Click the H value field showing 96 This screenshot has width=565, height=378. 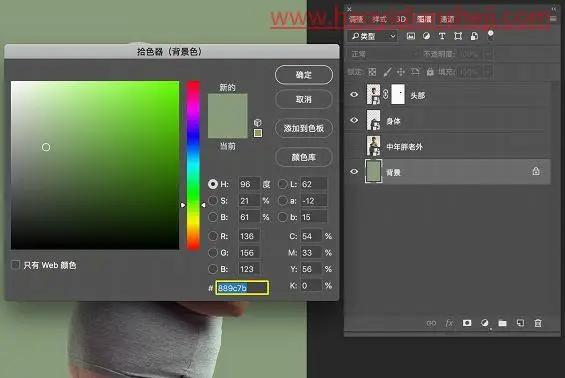coord(249,184)
